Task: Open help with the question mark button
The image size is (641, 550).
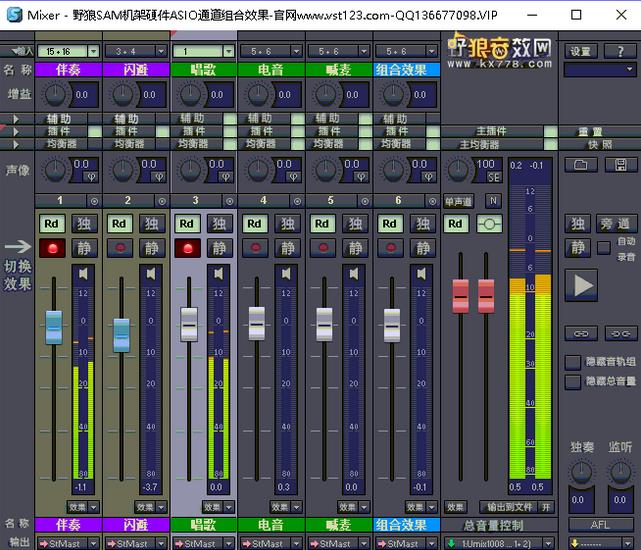Action: tap(621, 51)
